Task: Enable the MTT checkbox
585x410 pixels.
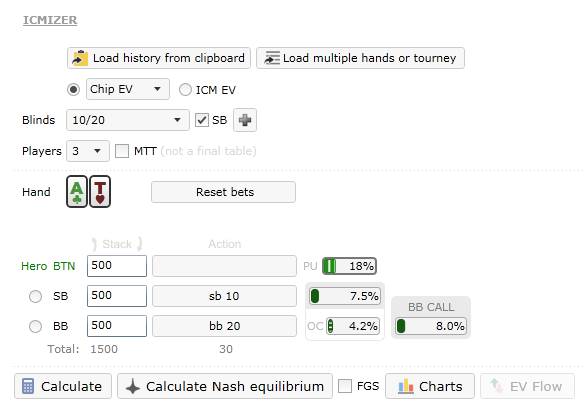Action: [122, 151]
